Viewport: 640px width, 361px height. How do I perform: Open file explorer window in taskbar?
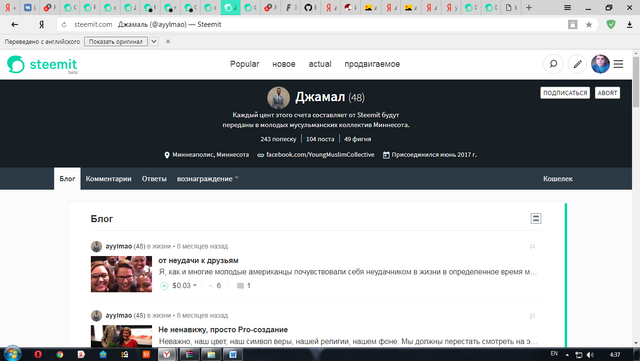click(x=211, y=354)
